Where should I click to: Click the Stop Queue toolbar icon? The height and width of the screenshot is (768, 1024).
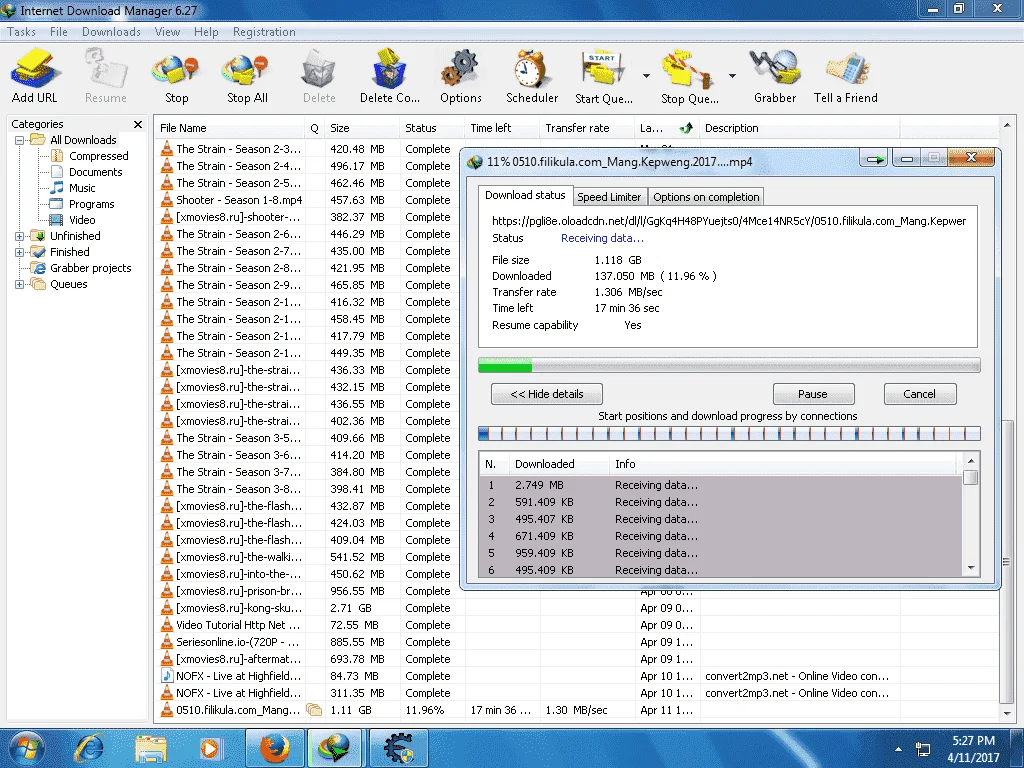689,75
